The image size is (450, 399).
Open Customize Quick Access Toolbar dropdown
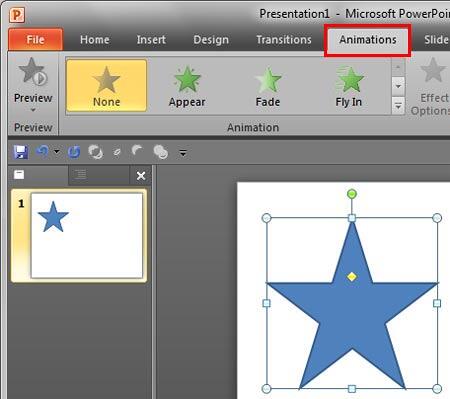click(183, 153)
